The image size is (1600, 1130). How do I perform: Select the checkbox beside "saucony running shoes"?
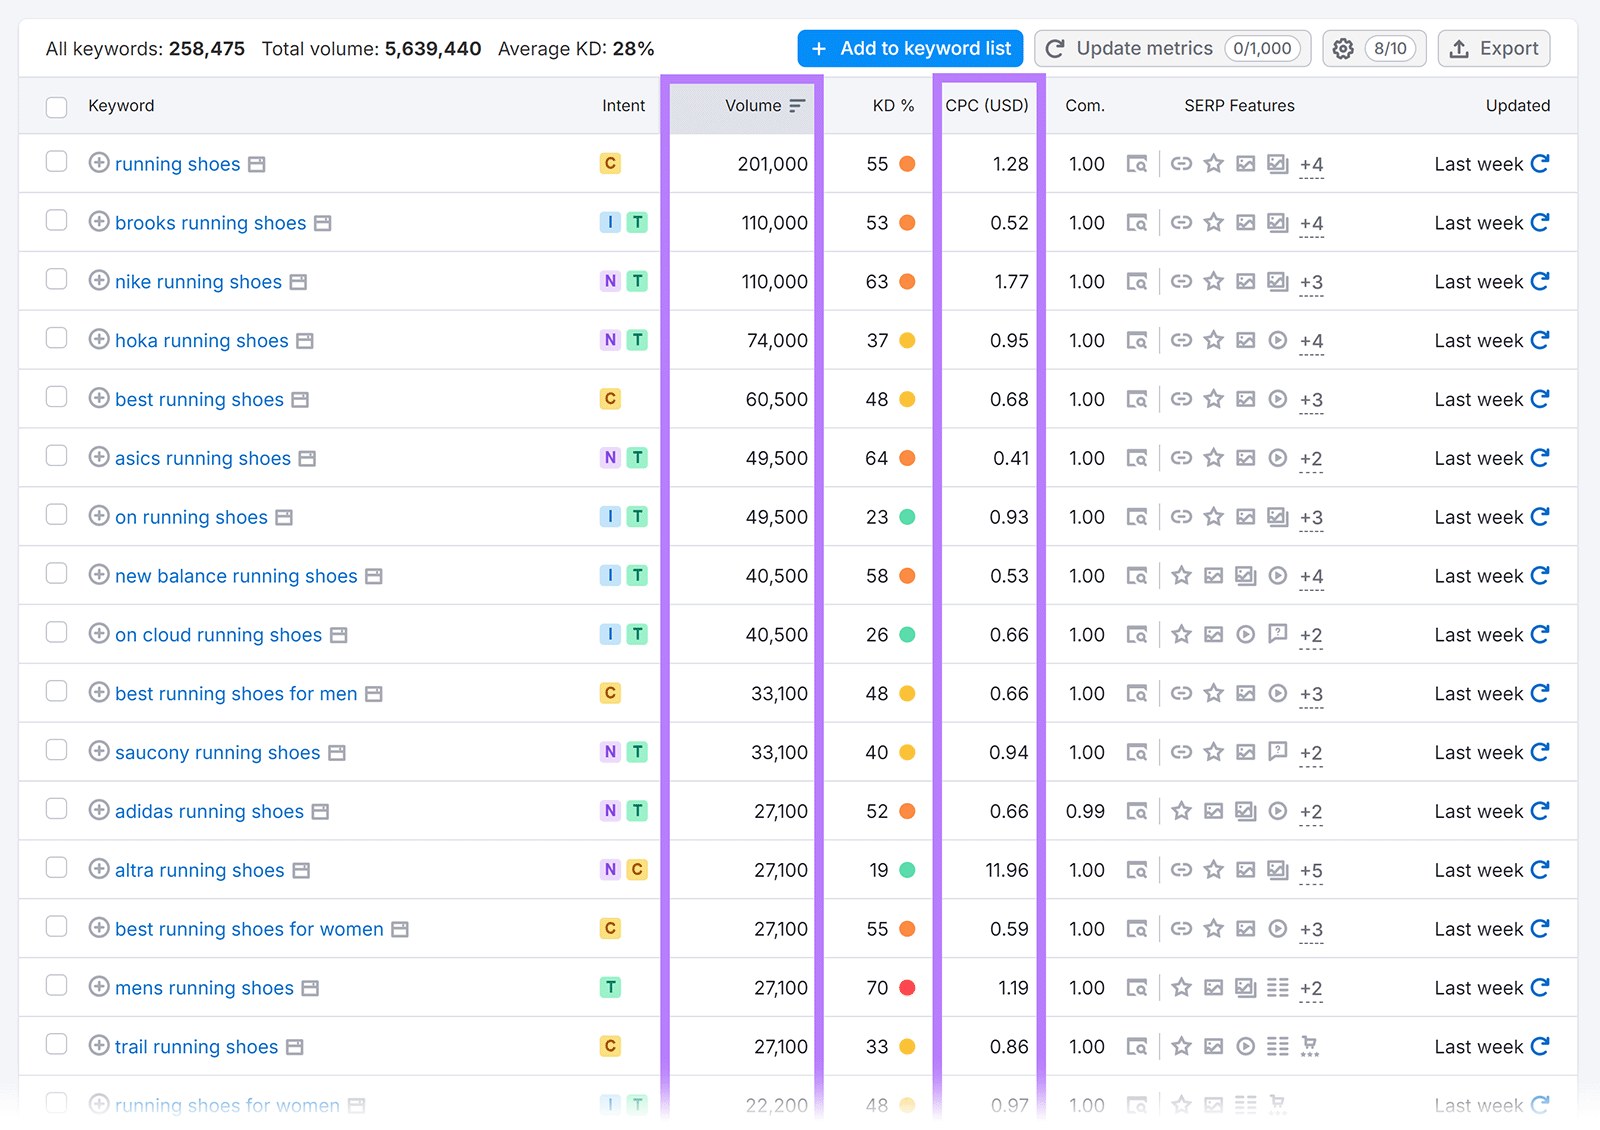click(x=56, y=751)
